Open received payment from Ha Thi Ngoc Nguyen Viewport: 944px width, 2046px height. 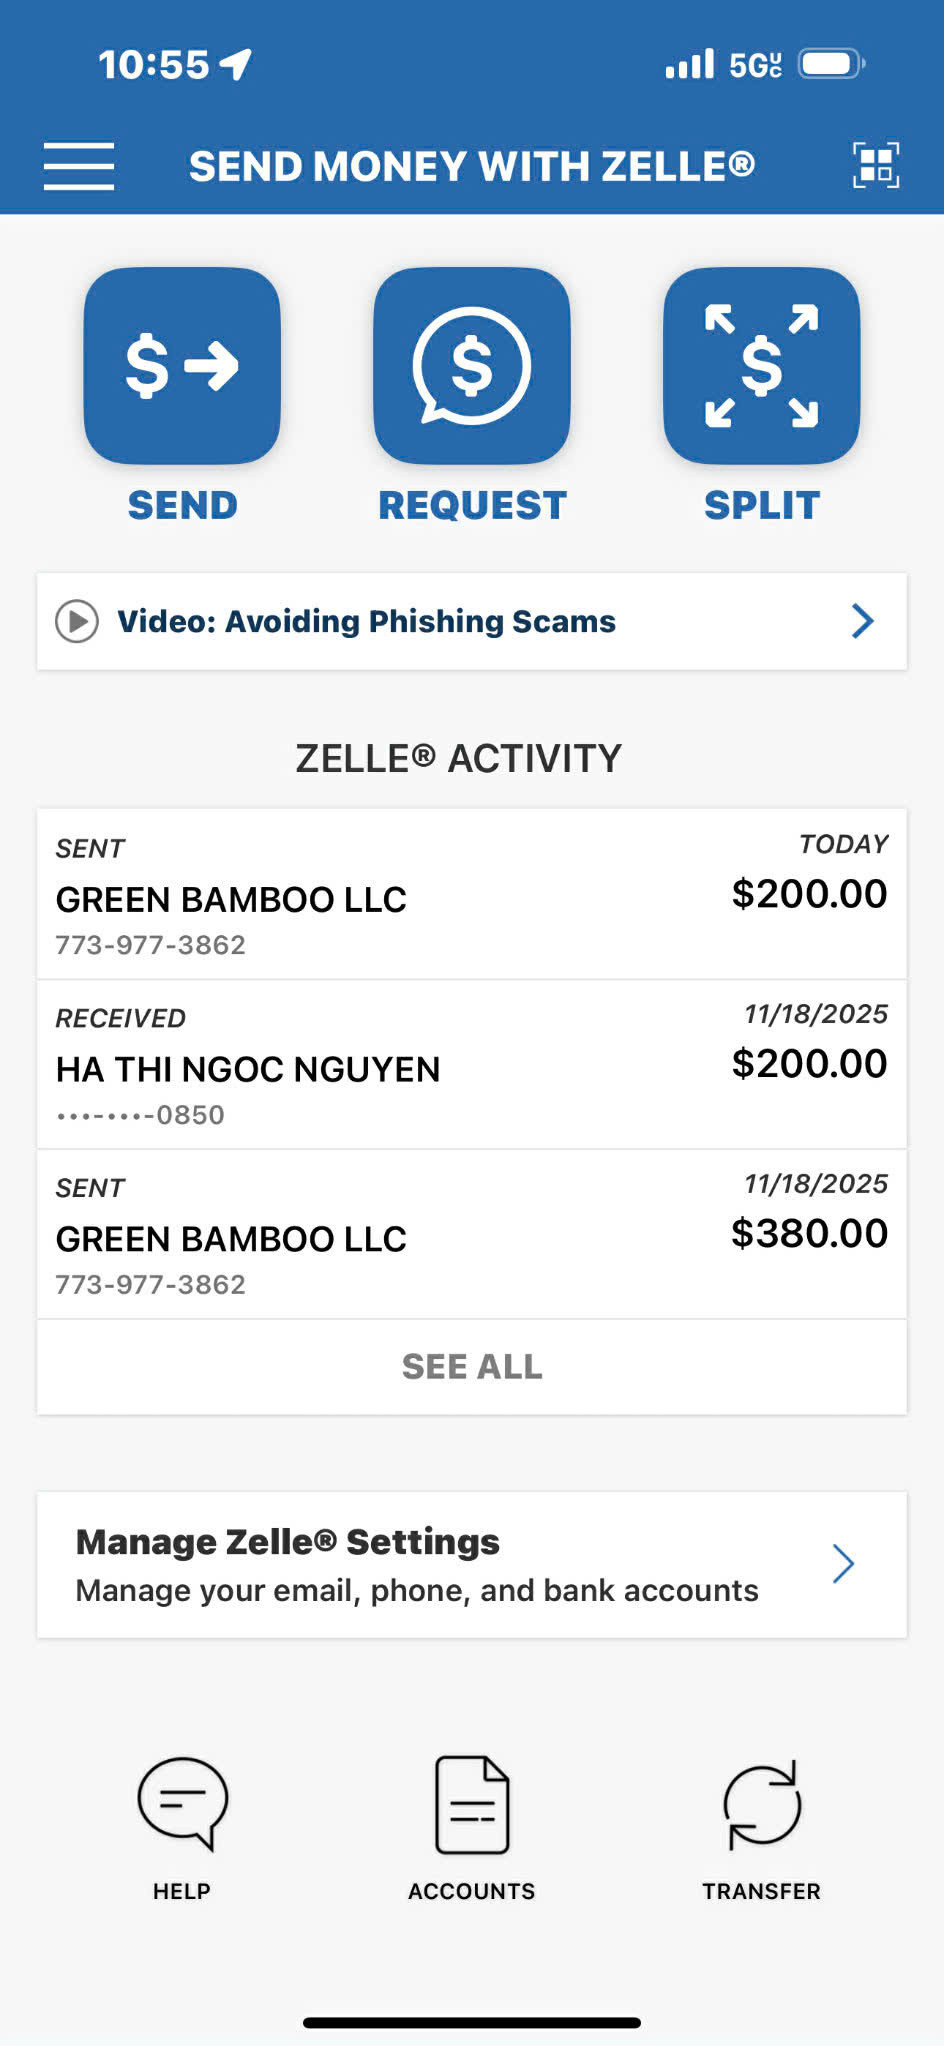[x=472, y=1065]
